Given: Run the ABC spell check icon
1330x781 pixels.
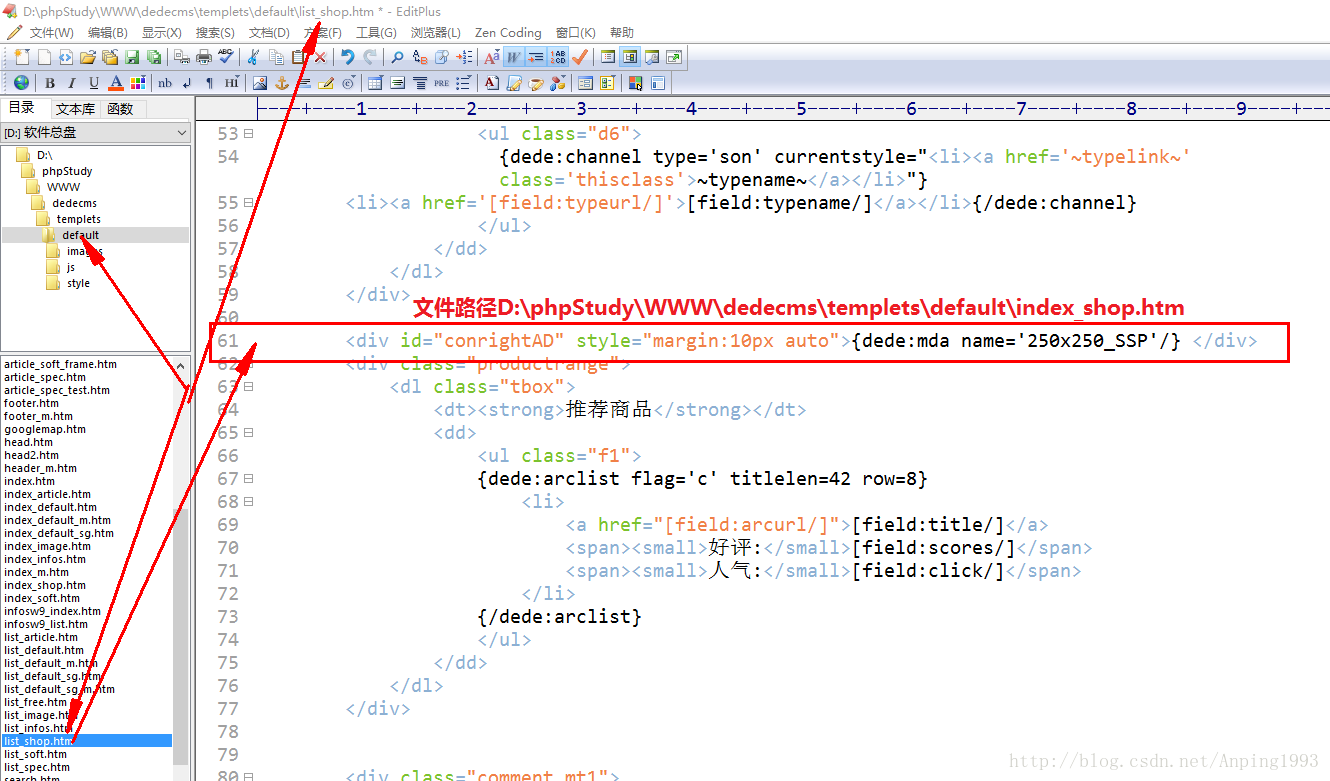Looking at the screenshot, I should coord(227,57).
